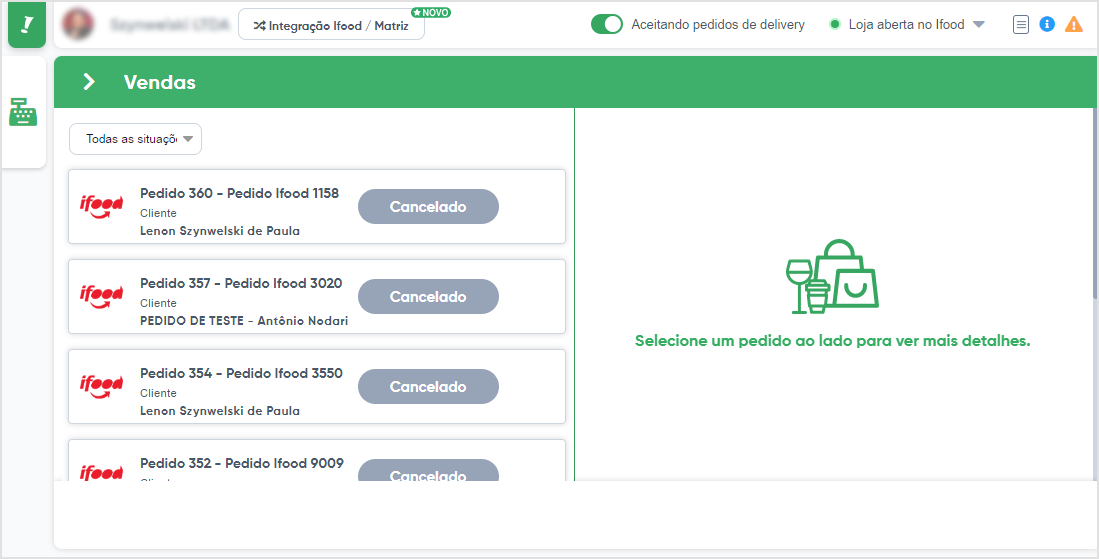Click Cancelado status on Pedido 360
The height and width of the screenshot is (559, 1099).
point(428,207)
